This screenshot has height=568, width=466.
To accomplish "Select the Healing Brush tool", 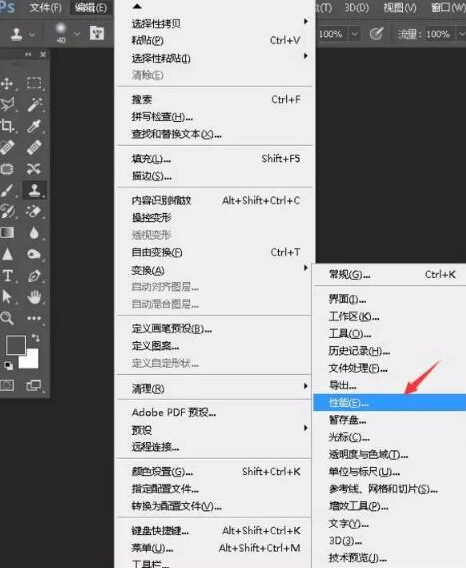I will coord(34,147).
